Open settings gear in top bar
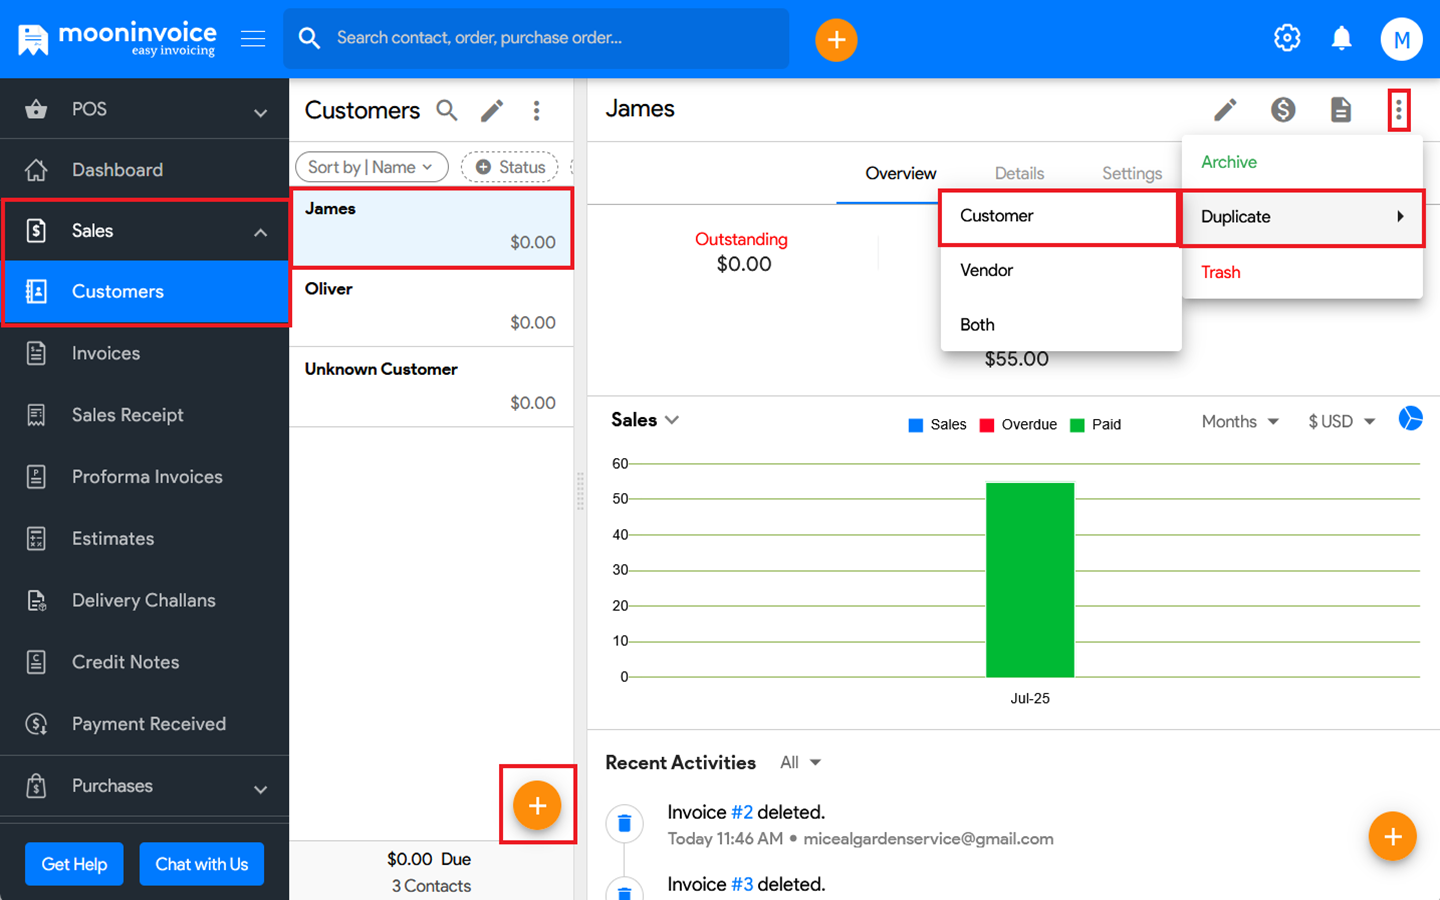Screen dimensions: 1440x900 coord(1286,39)
